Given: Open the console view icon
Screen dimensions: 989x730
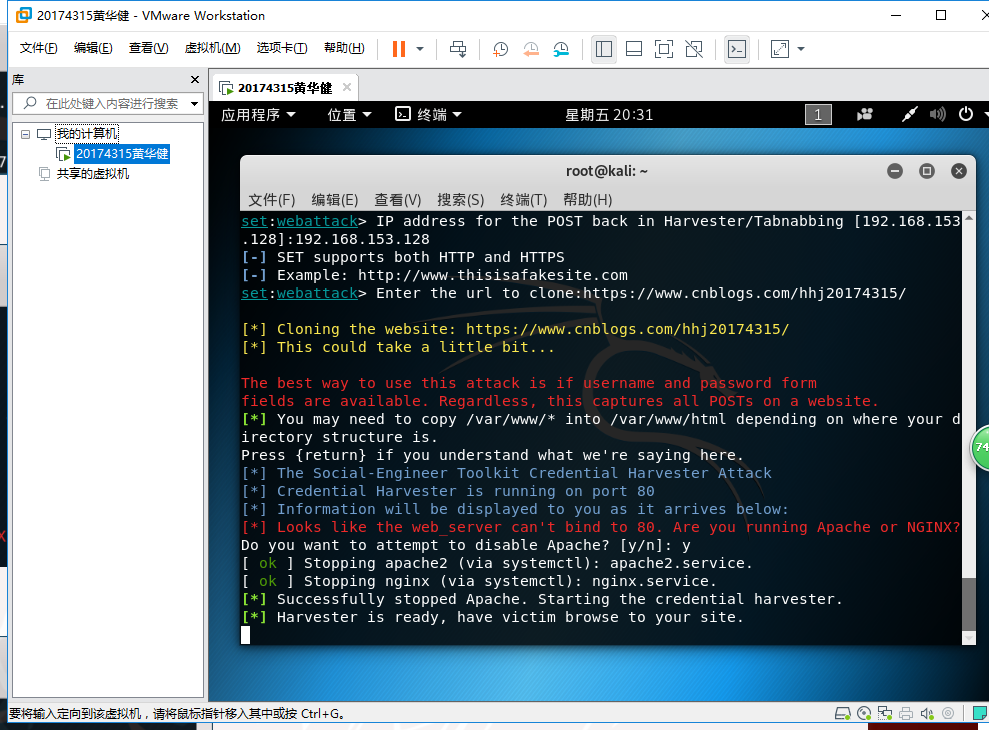Looking at the screenshot, I should [737, 49].
